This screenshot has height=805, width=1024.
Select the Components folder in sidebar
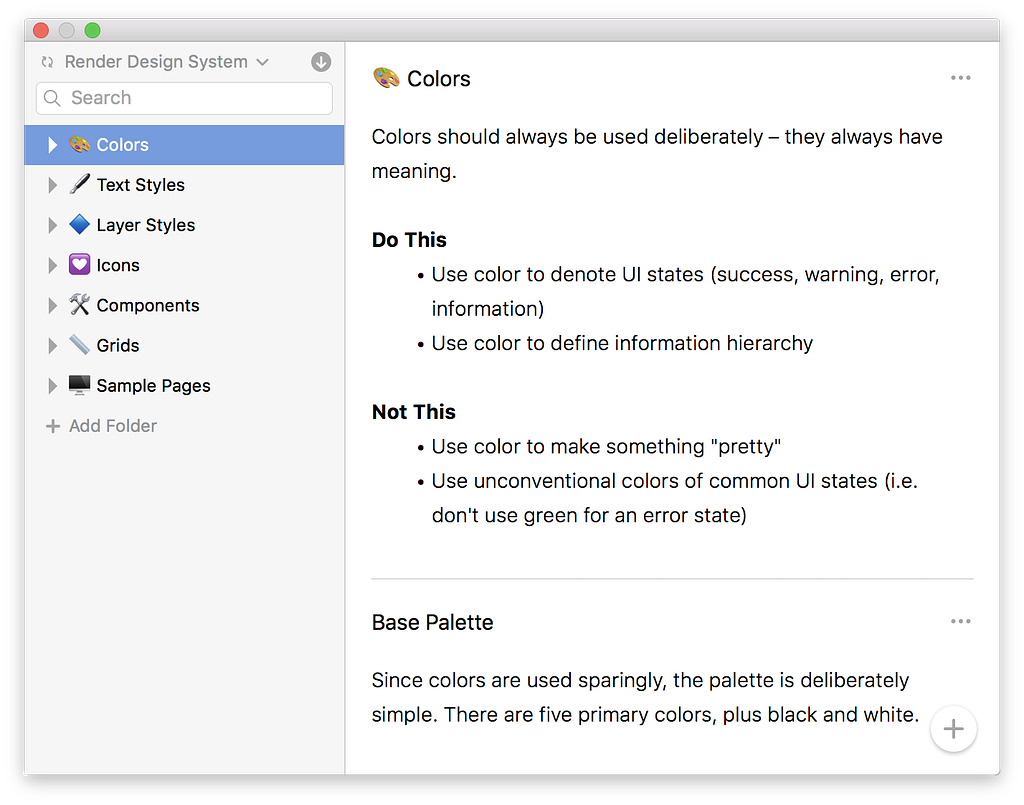[147, 305]
